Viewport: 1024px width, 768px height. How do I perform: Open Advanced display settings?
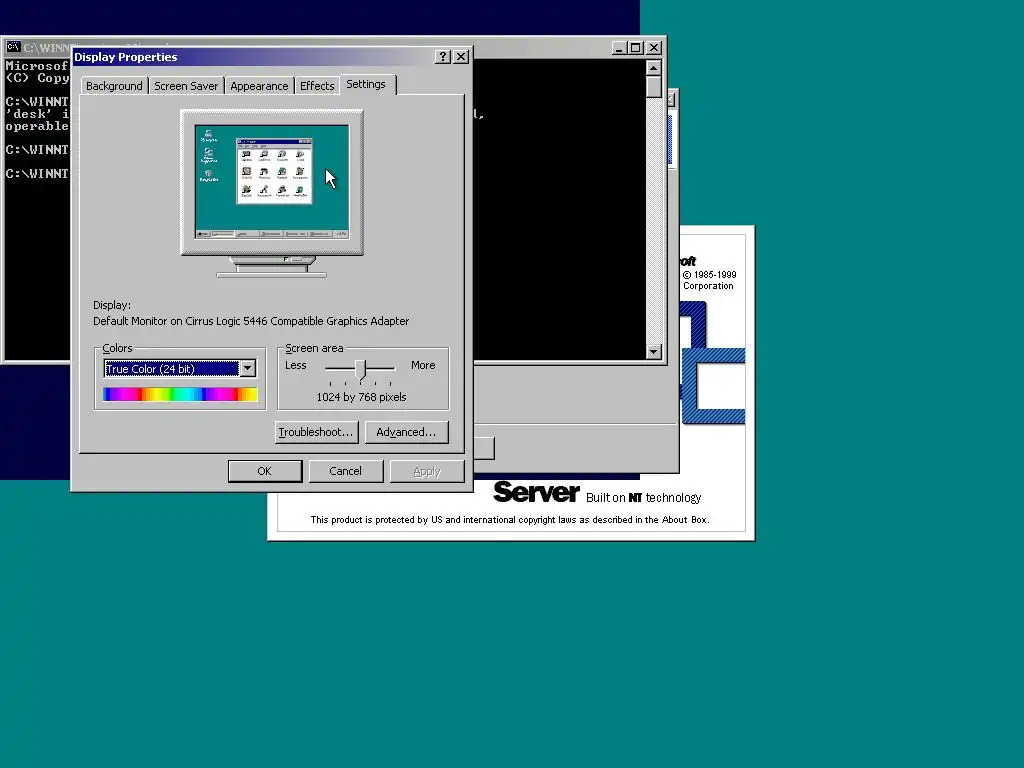pyautogui.click(x=406, y=432)
